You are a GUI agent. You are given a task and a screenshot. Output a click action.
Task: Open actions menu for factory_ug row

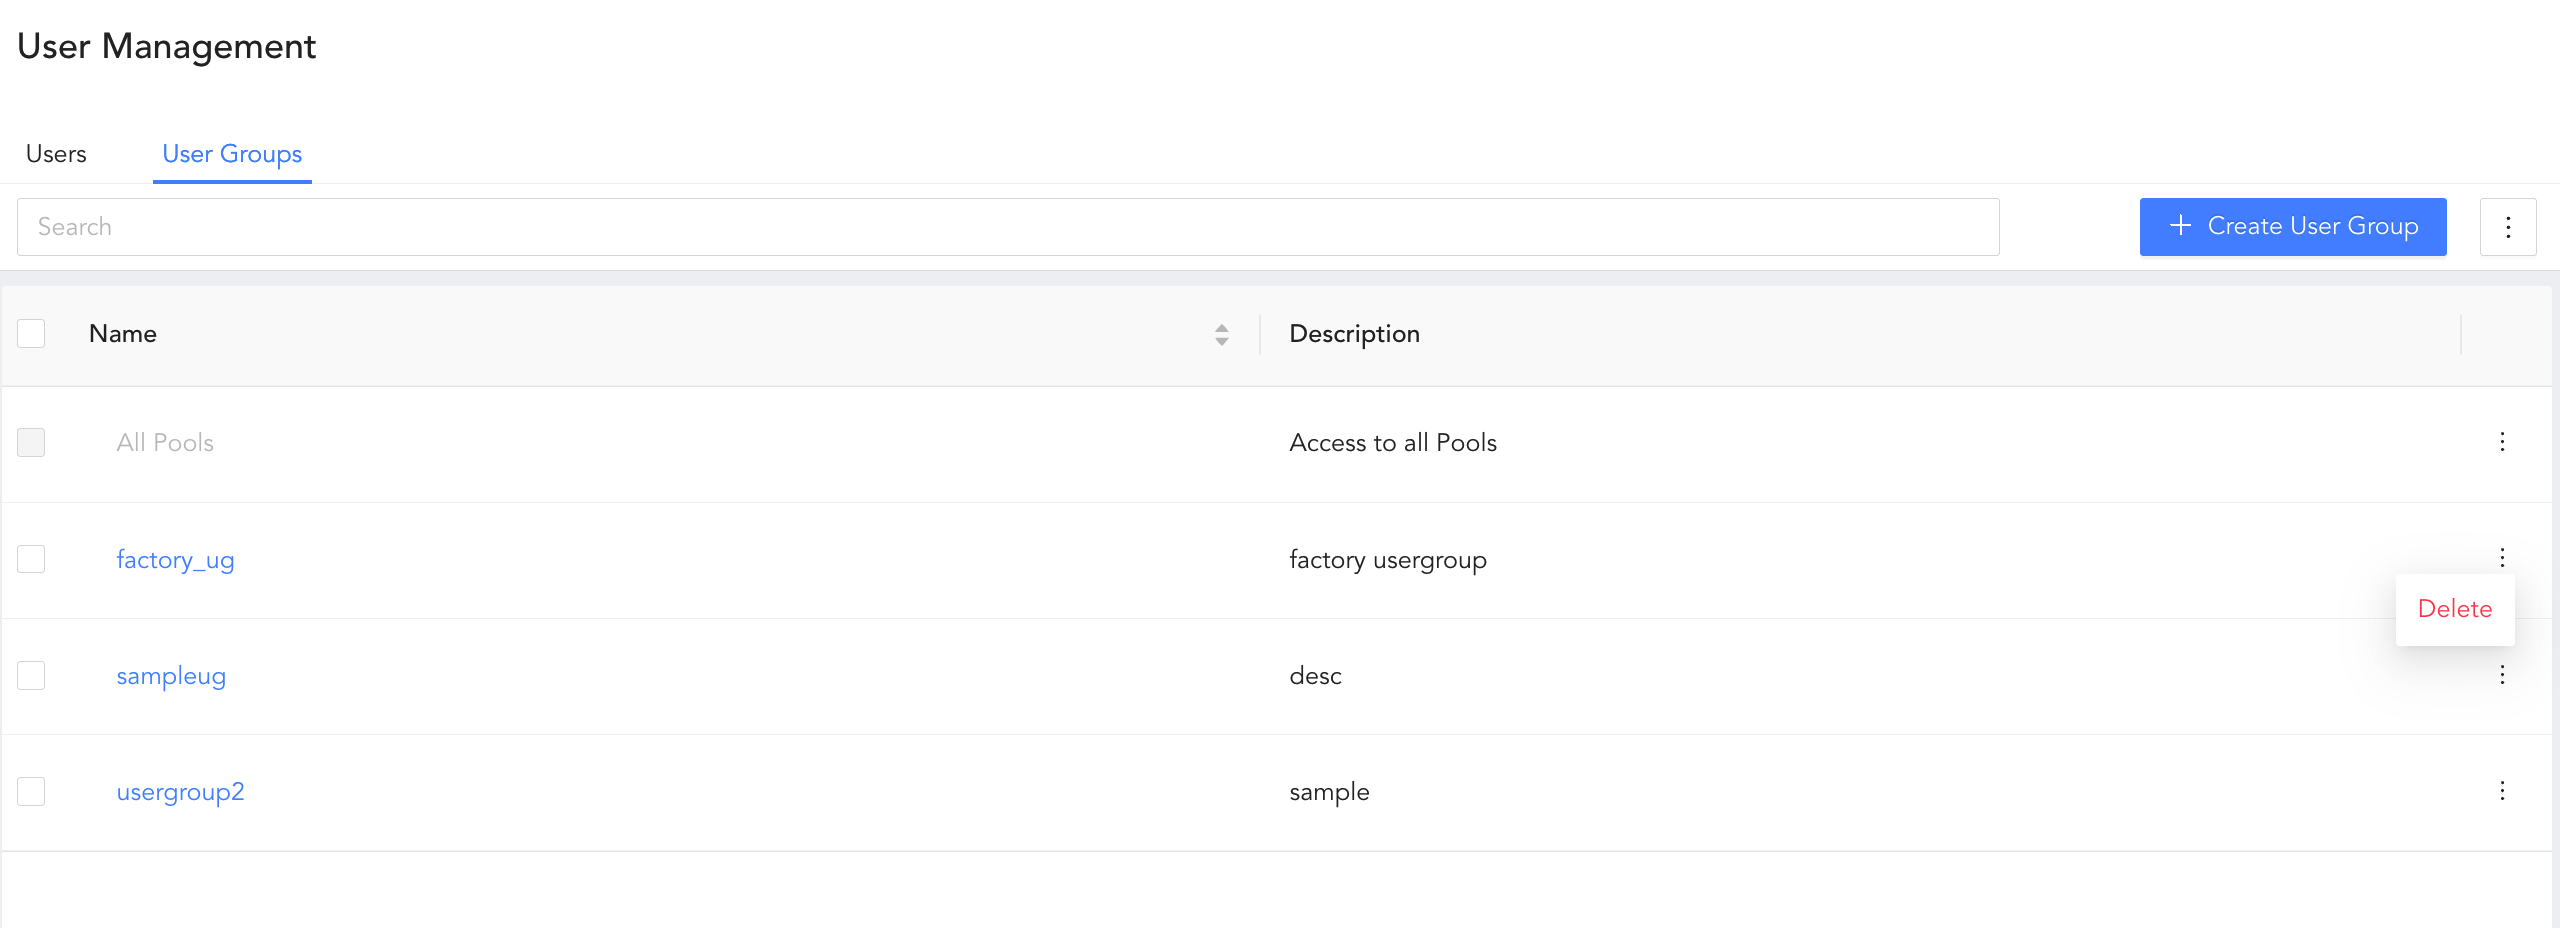2502,557
